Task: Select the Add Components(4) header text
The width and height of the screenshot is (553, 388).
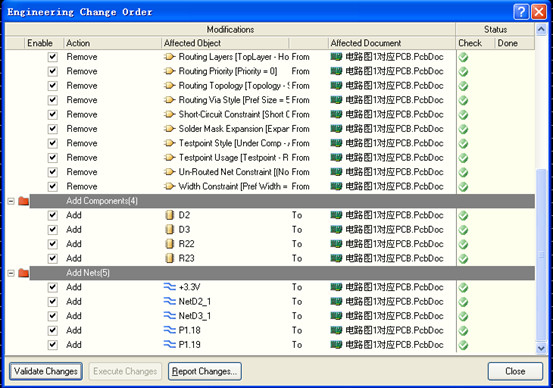Action: click(102, 201)
